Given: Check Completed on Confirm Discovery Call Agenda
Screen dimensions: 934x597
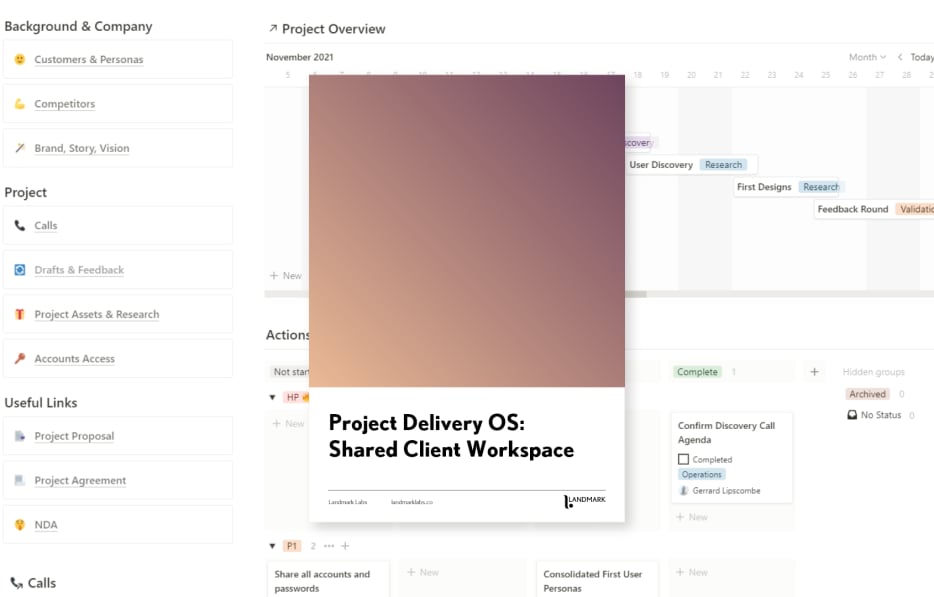Looking at the screenshot, I should click(x=684, y=459).
